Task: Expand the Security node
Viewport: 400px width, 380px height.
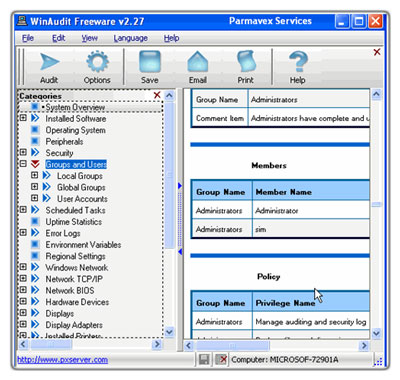Action: point(23,152)
